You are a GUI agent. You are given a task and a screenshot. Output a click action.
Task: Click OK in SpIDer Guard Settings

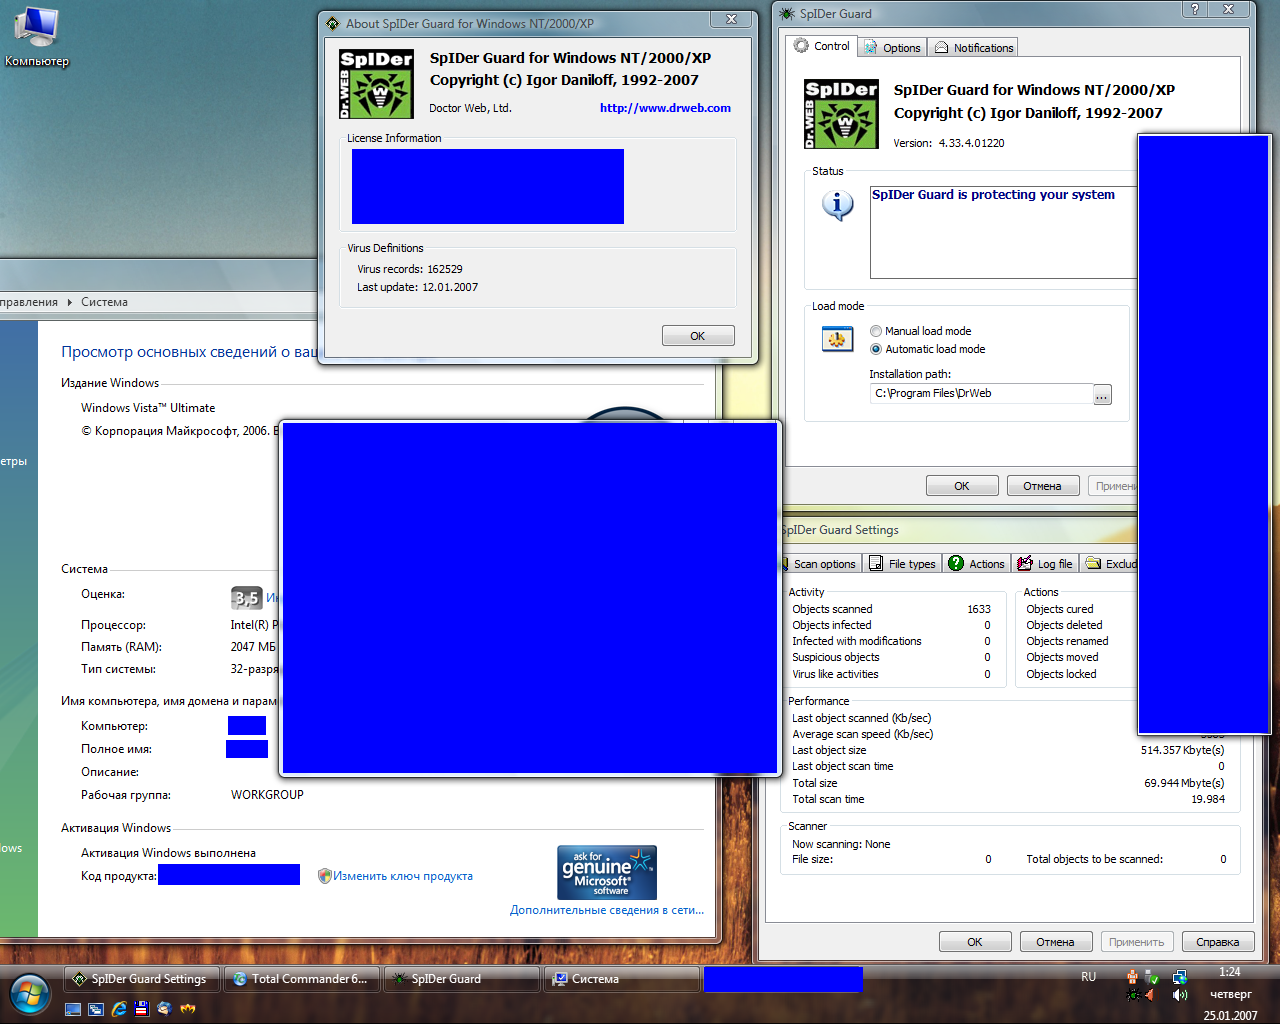[975, 942]
